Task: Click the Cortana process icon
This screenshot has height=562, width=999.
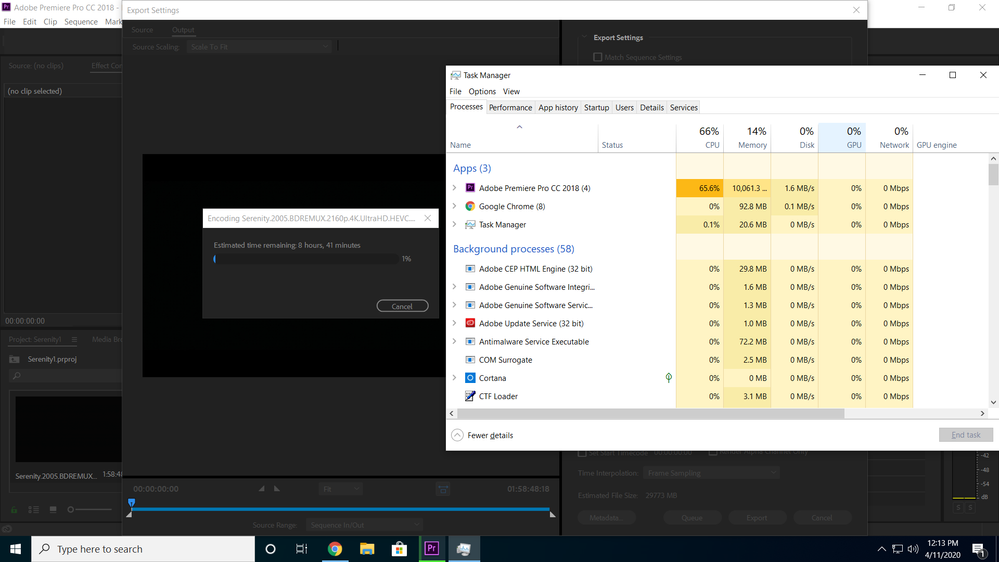Action: click(470, 378)
